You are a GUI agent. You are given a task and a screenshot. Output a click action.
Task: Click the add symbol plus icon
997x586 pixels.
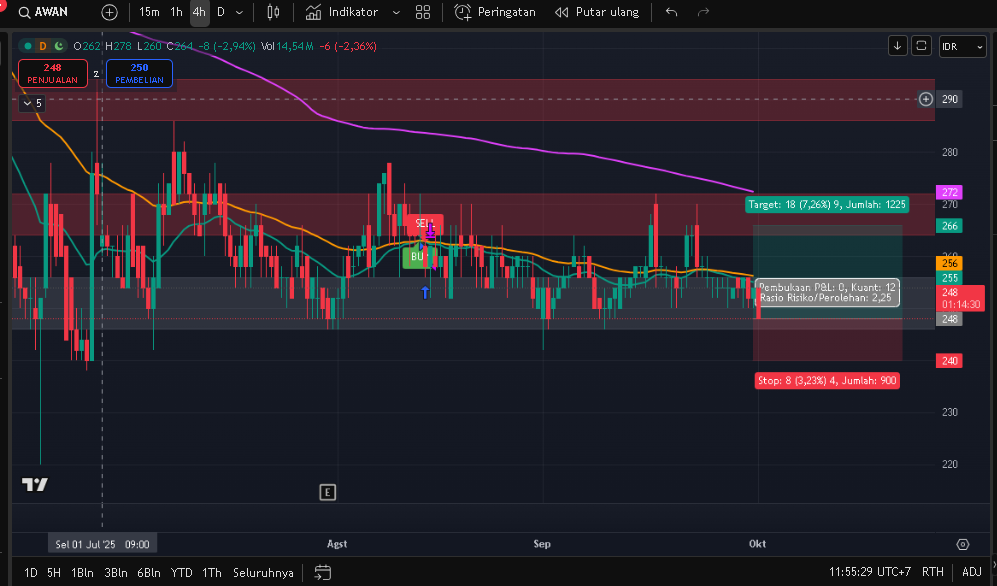tap(109, 12)
